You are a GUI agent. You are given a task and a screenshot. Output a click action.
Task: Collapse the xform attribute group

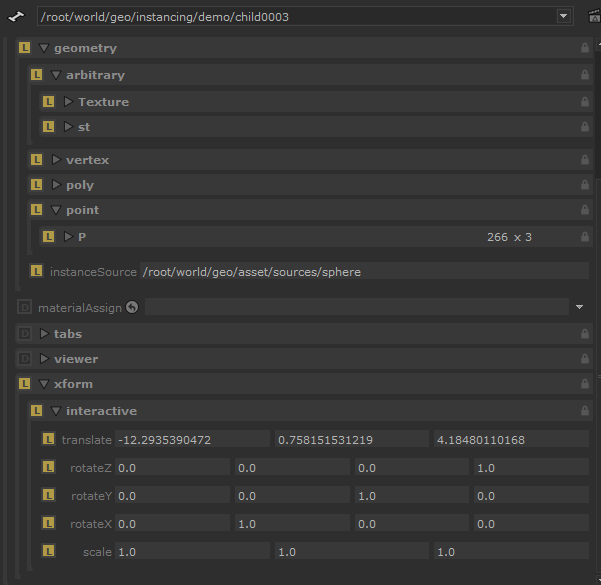tap(44, 384)
